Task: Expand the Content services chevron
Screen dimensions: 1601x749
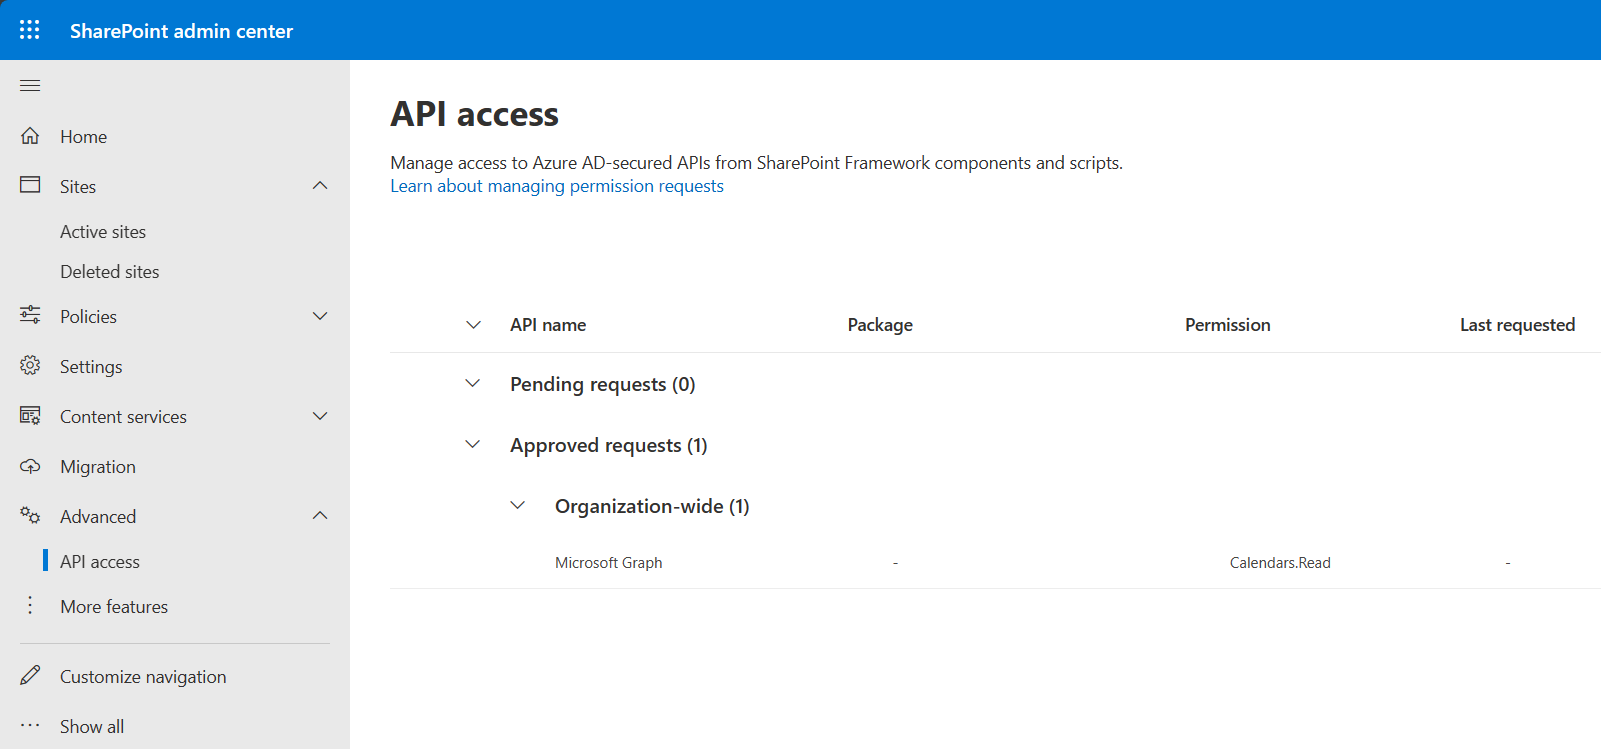Action: 320,416
